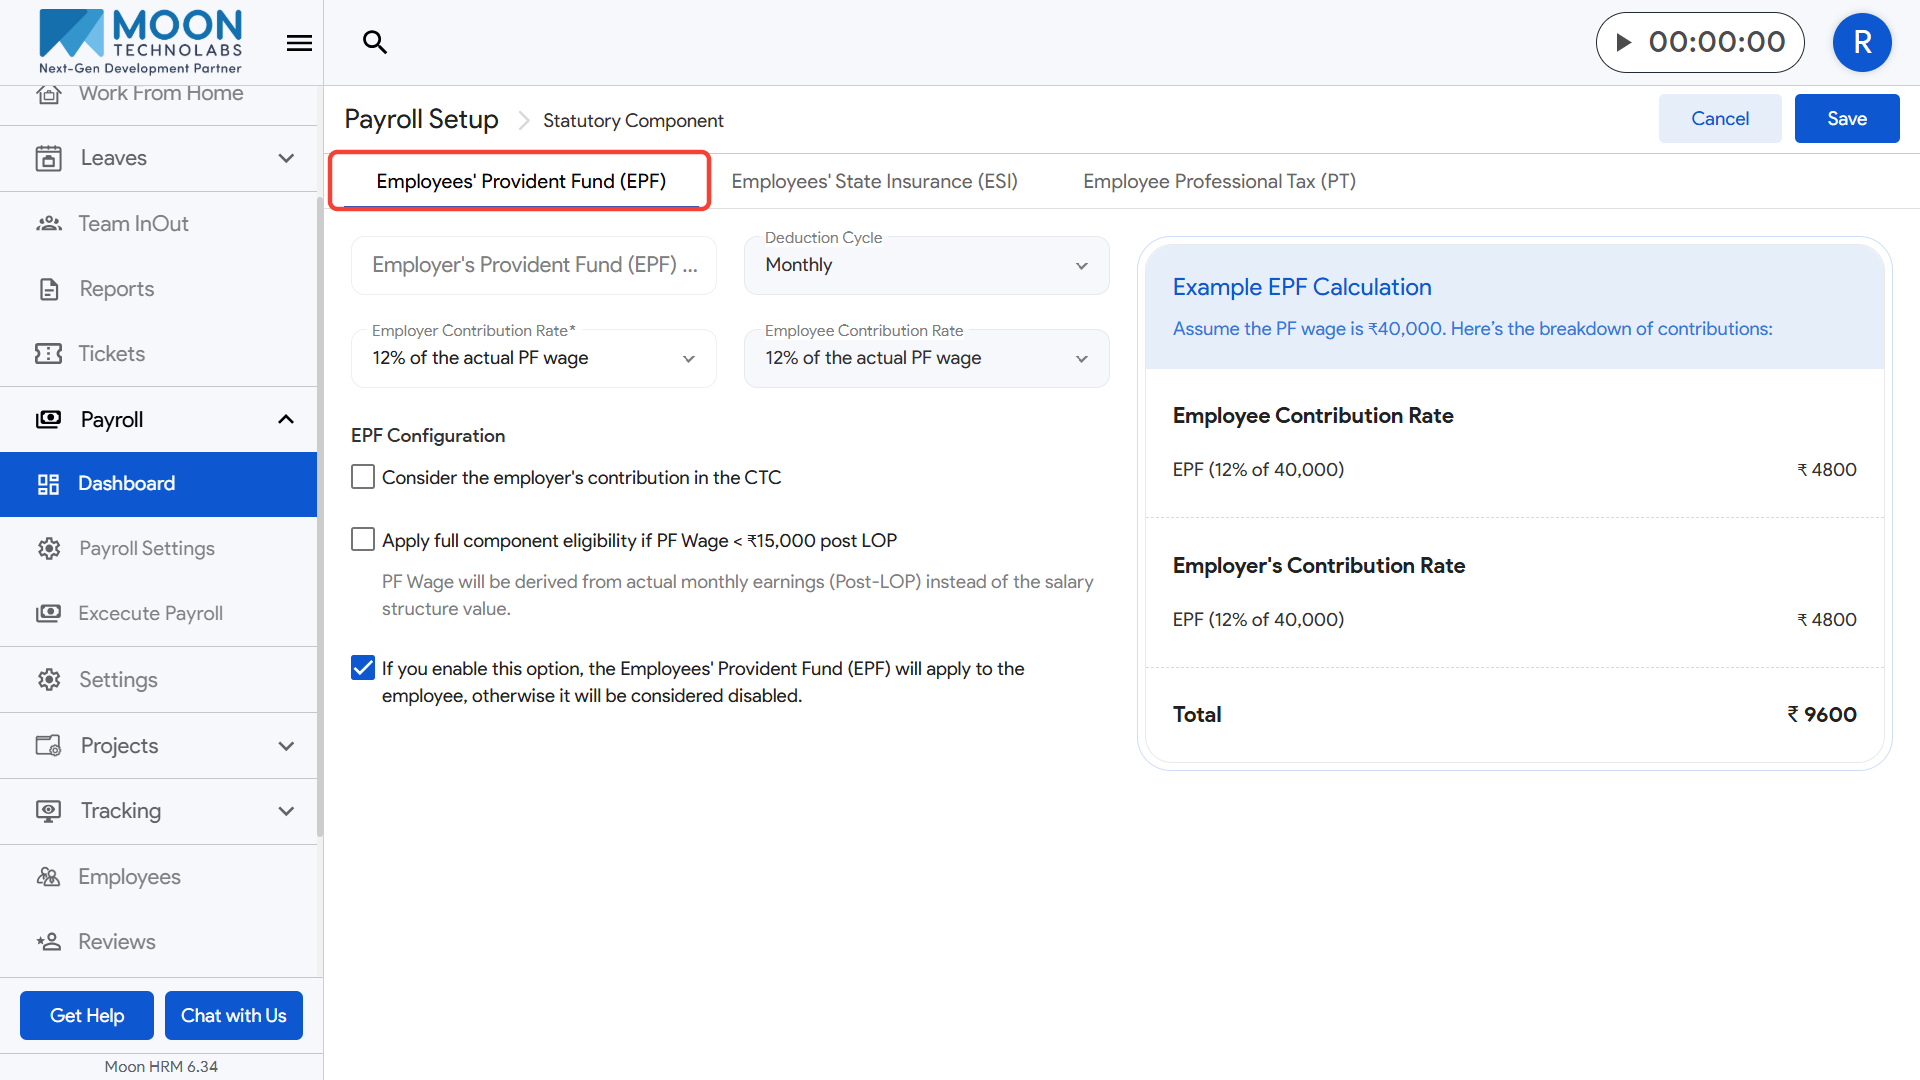
Task: Collapse the Payroll sidebar section
Action: (x=286, y=420)
